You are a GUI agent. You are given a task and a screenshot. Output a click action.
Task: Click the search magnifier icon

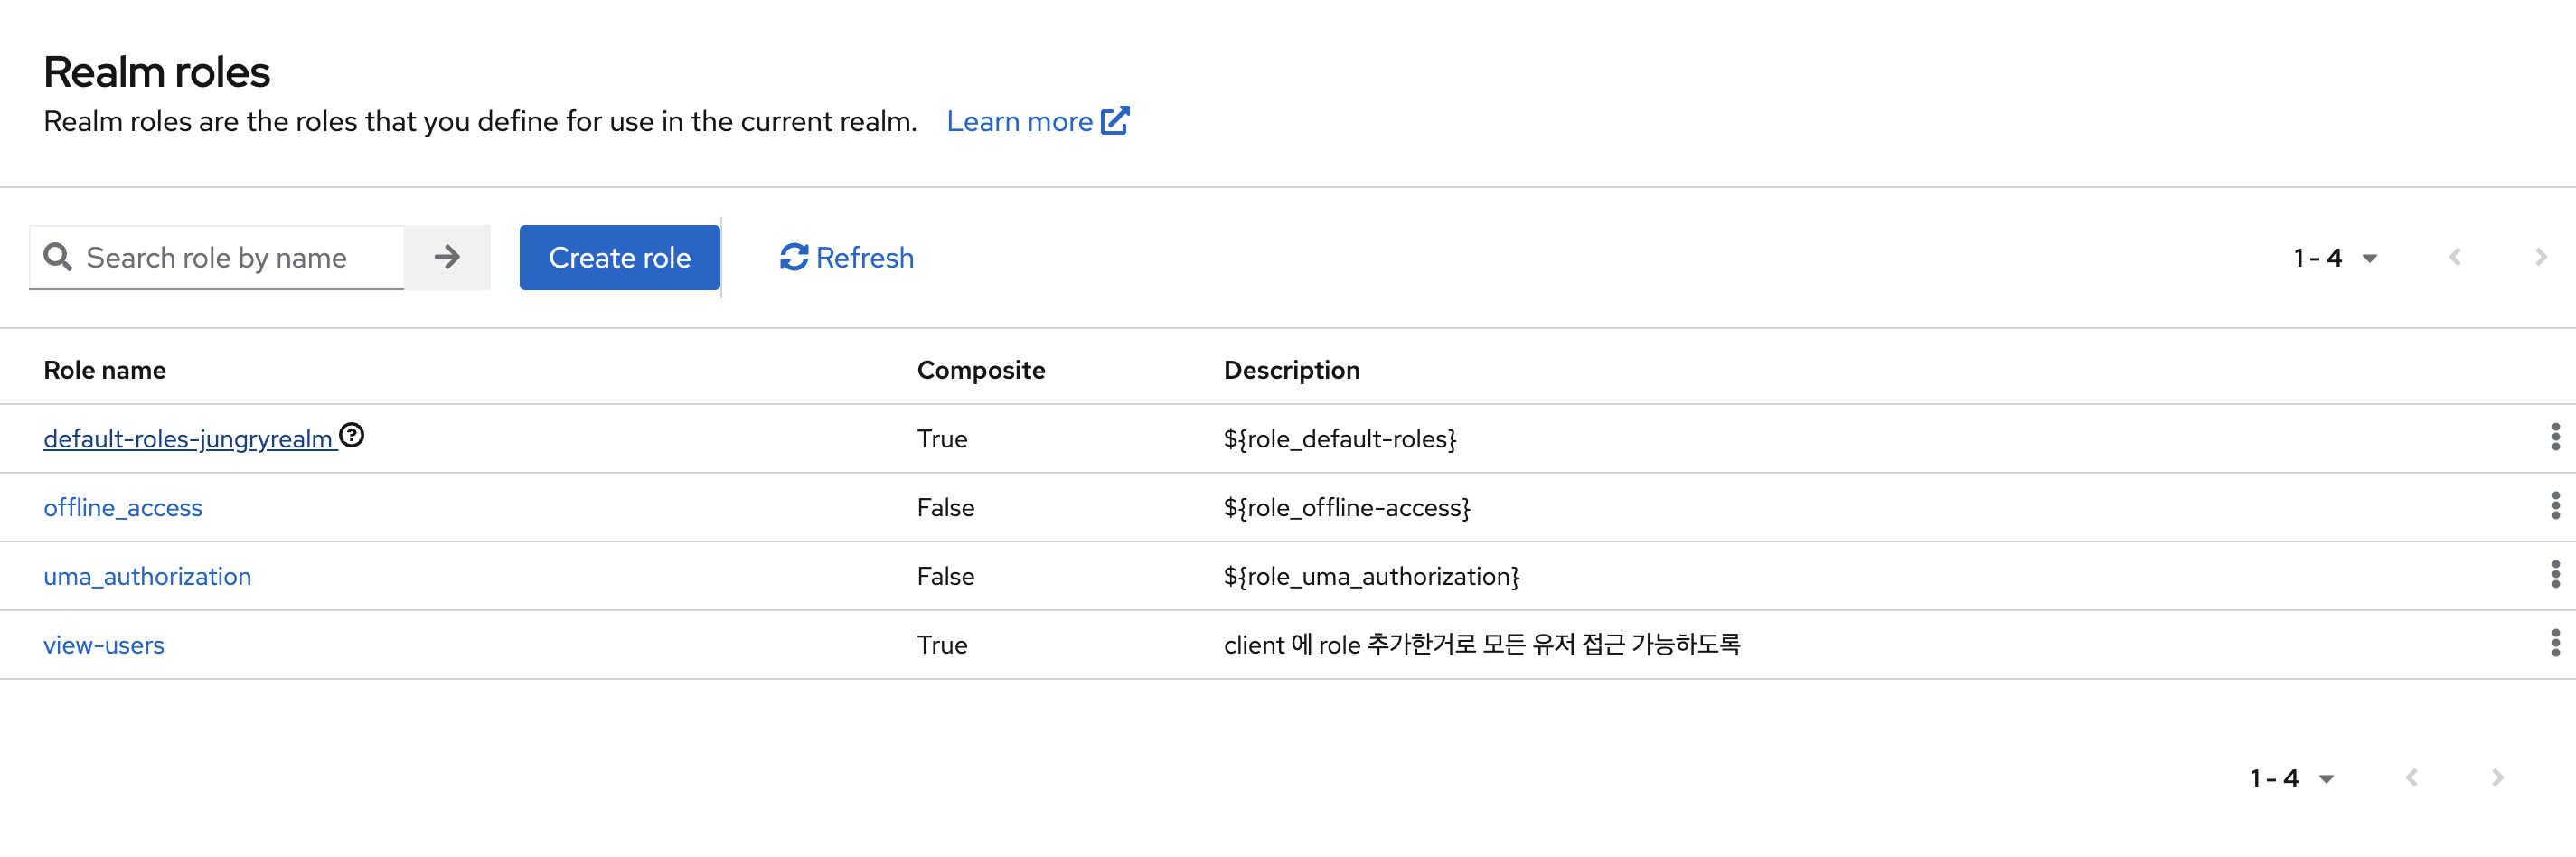58,257
